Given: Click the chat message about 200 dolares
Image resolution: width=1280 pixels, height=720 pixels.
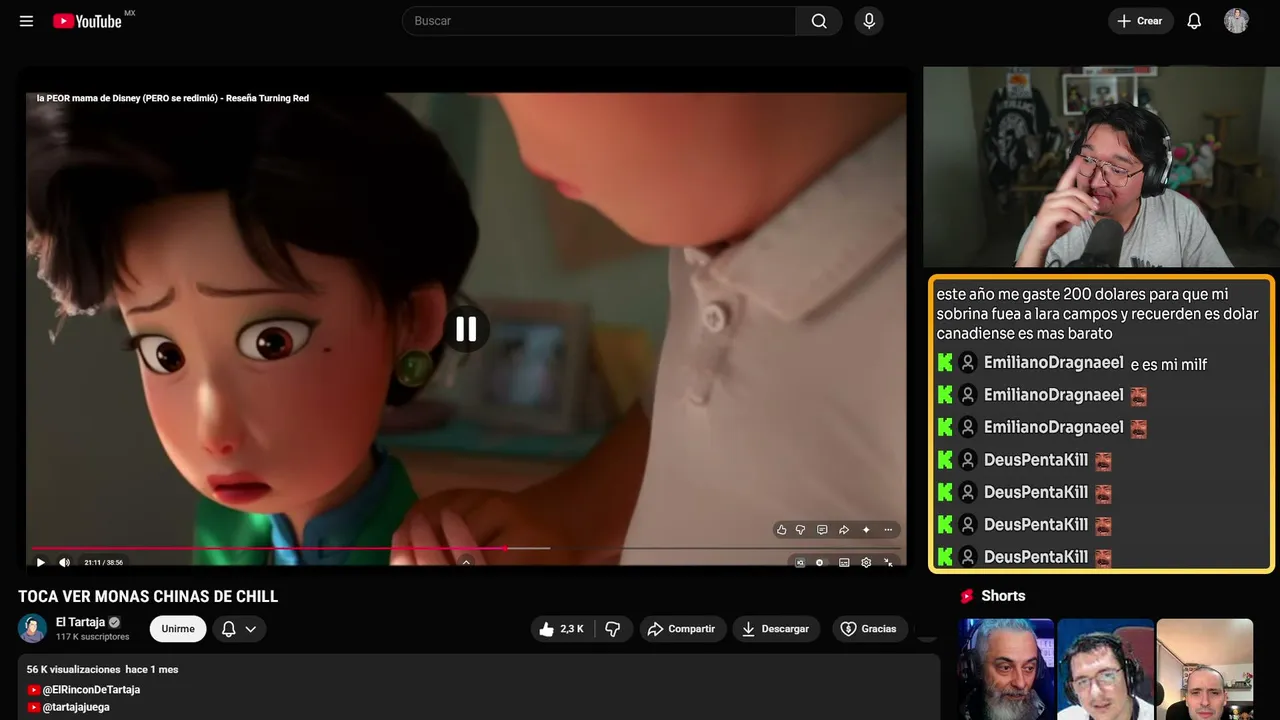Looking at the screenshot, I should pyautogui.click(x=1098, y=314).
